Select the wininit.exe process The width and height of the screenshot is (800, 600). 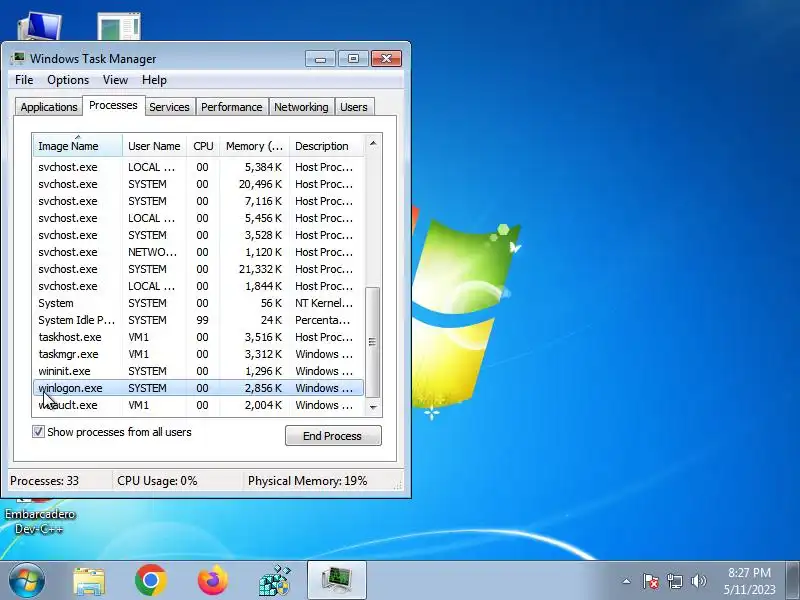coord(198,371)
